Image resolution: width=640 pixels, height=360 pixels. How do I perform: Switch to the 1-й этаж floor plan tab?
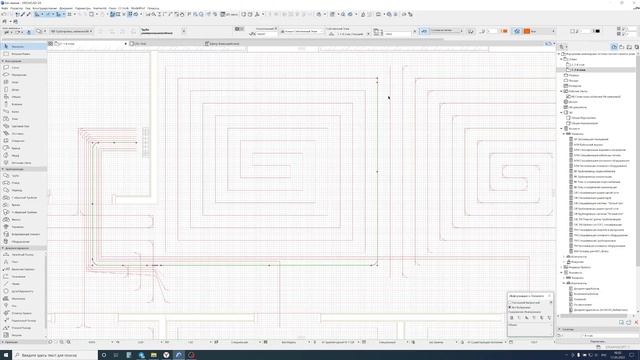point(88,44)
